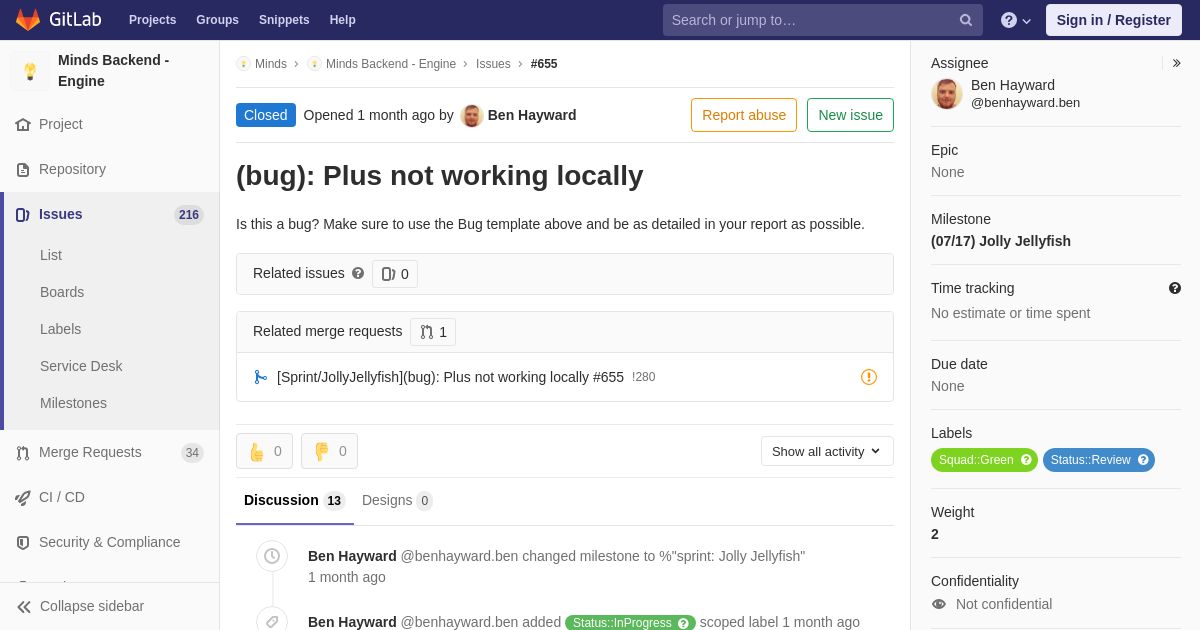
Task: Open the Plus not working locally merge request
Action: (450, 377)
